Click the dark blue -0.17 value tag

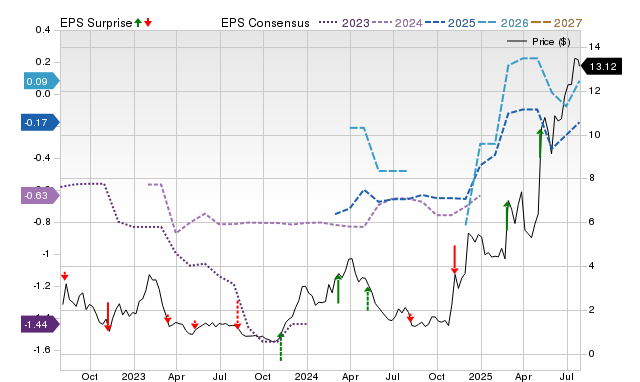coord(40,122)
